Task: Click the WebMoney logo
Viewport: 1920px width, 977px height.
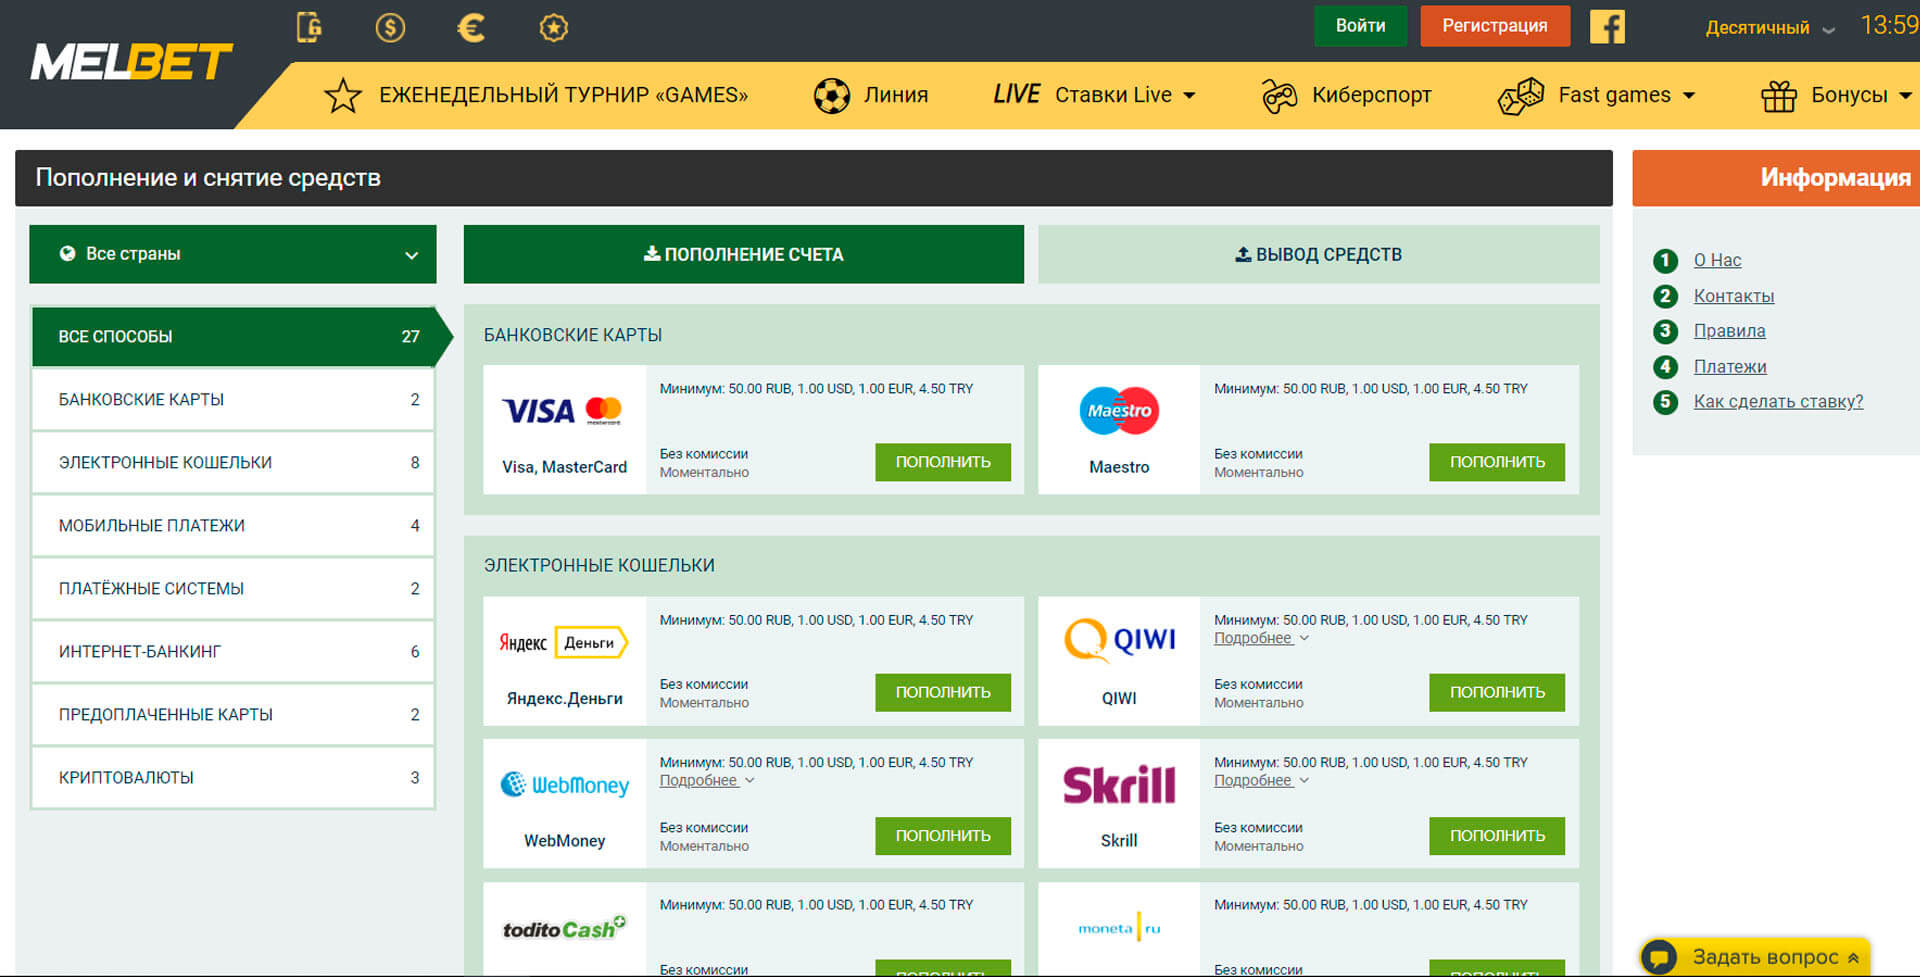Action: tap(564, 785)
